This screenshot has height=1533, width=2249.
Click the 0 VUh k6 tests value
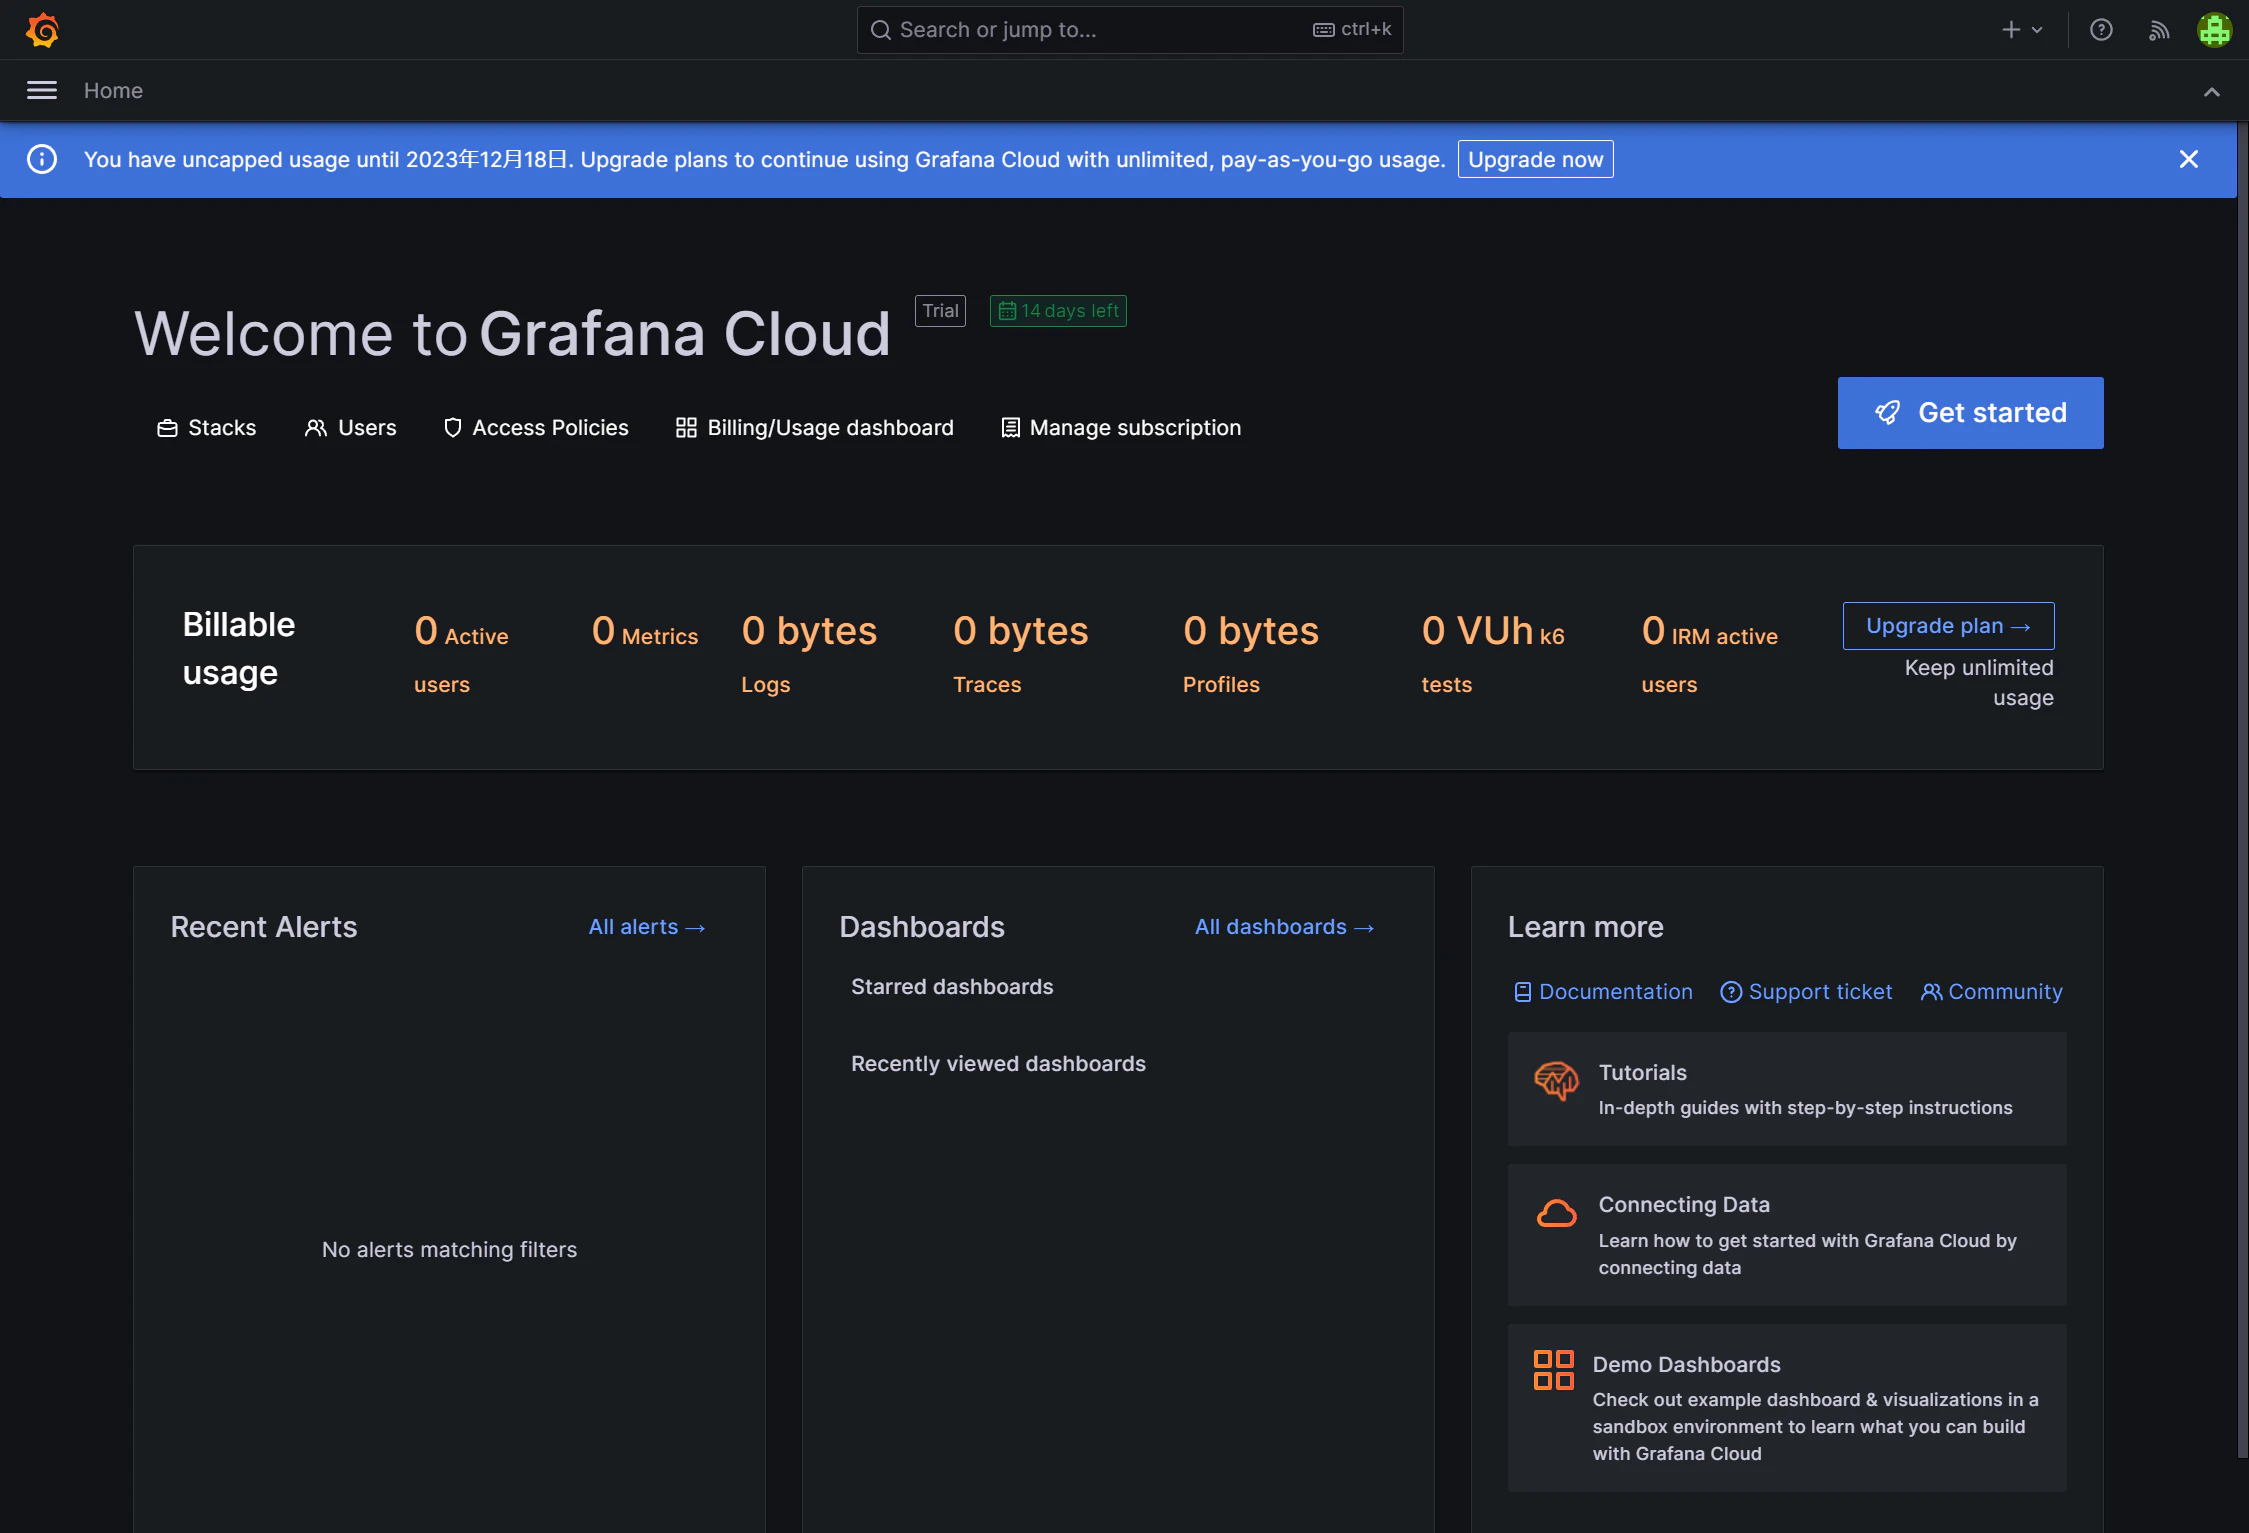coord(1492,655)
